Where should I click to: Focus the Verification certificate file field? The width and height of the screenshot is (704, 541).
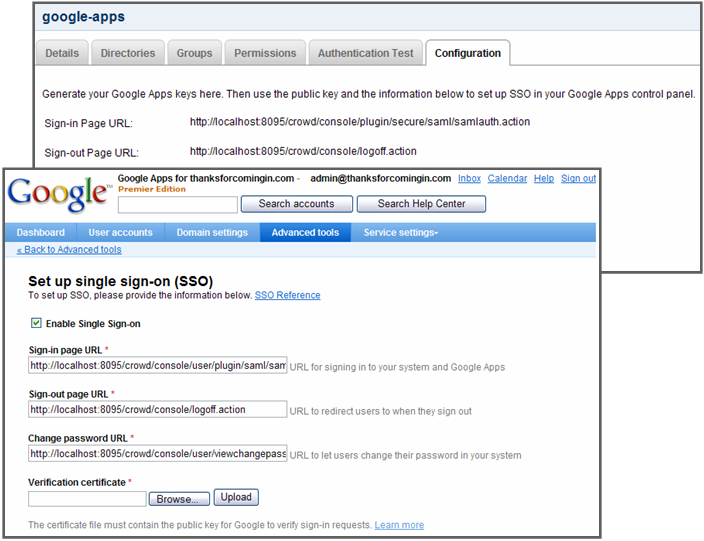(87, 499)
